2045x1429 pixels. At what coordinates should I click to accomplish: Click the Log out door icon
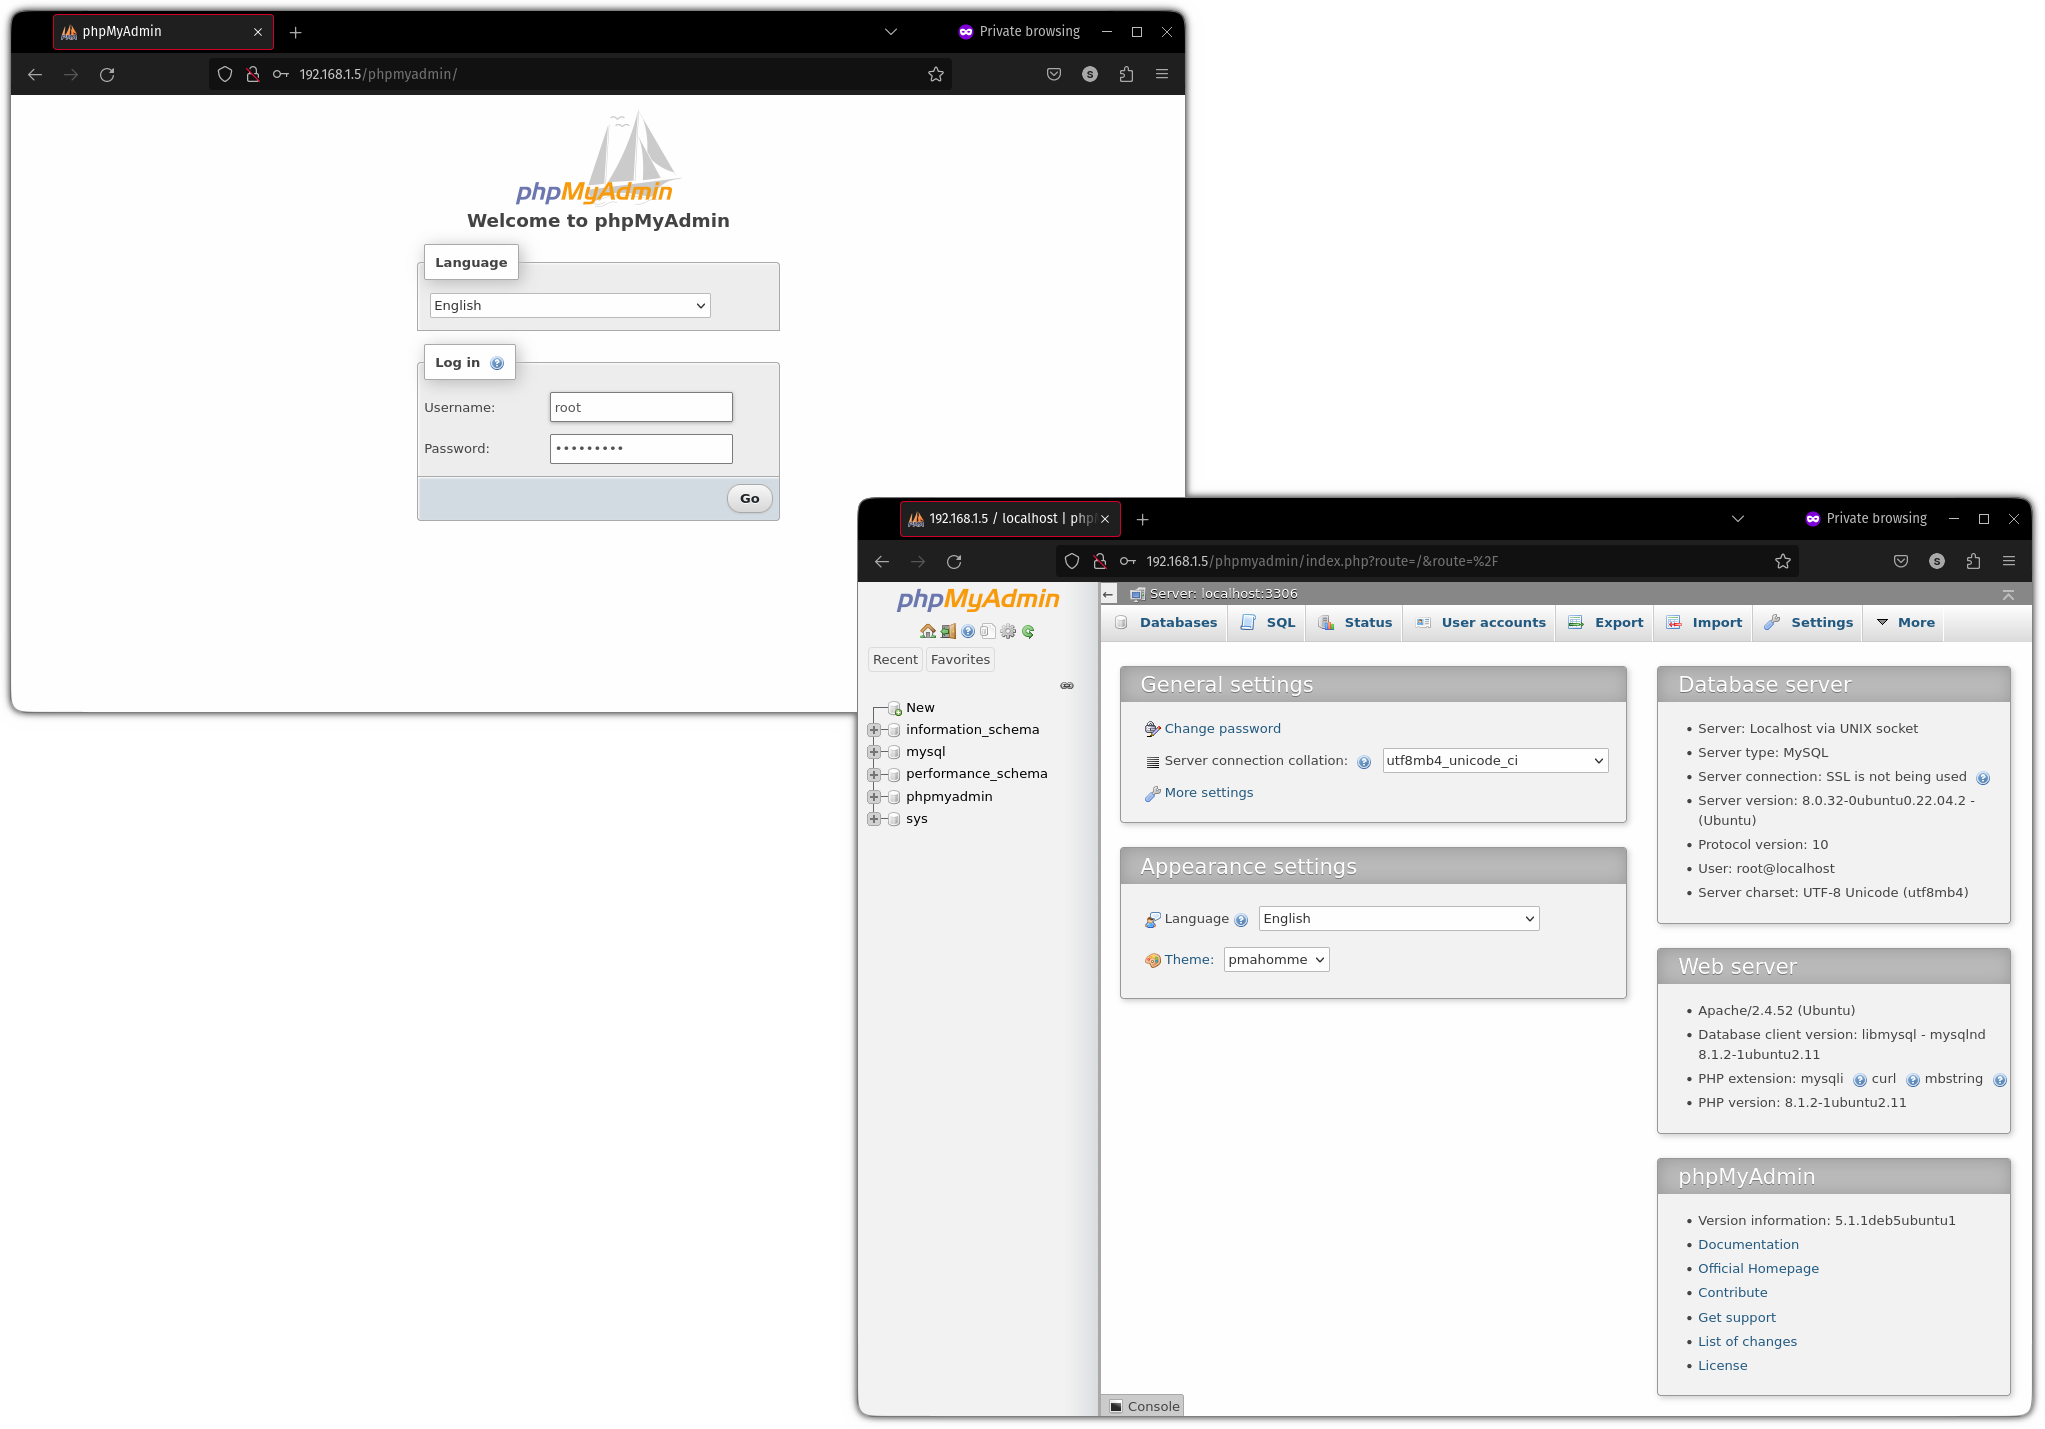(947, 631)
